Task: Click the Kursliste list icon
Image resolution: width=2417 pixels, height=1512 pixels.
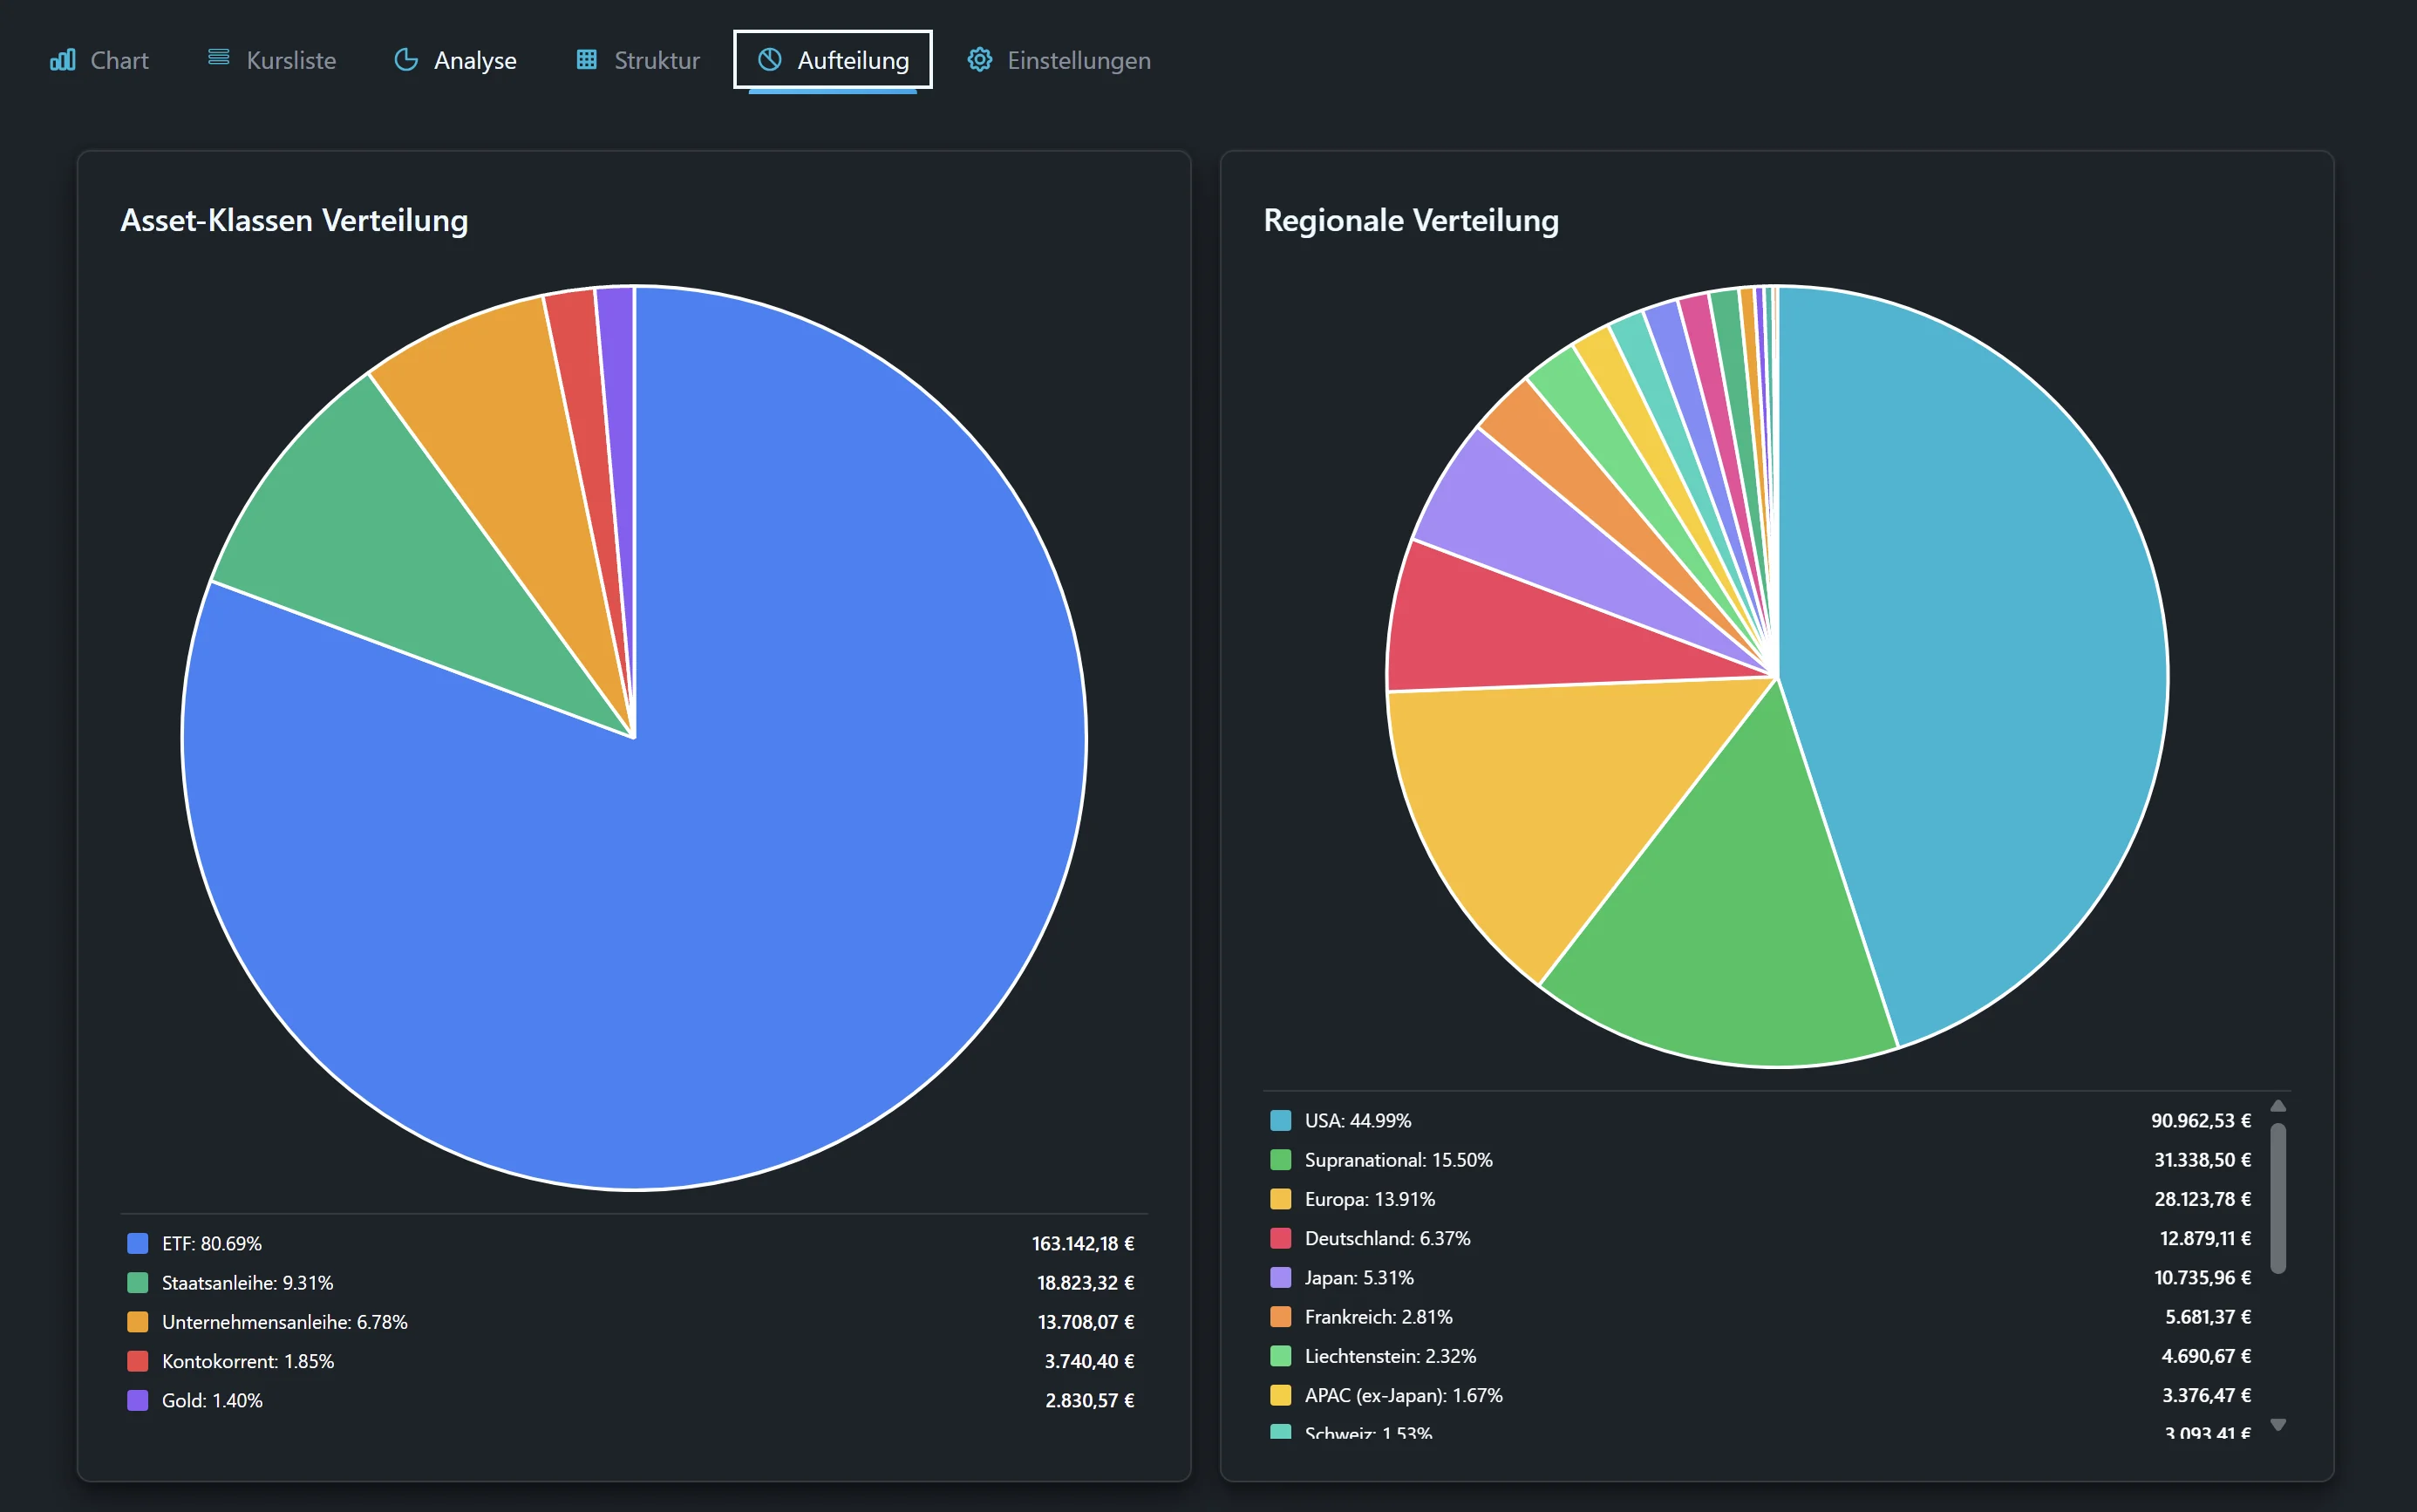Action: coord(218,58)
